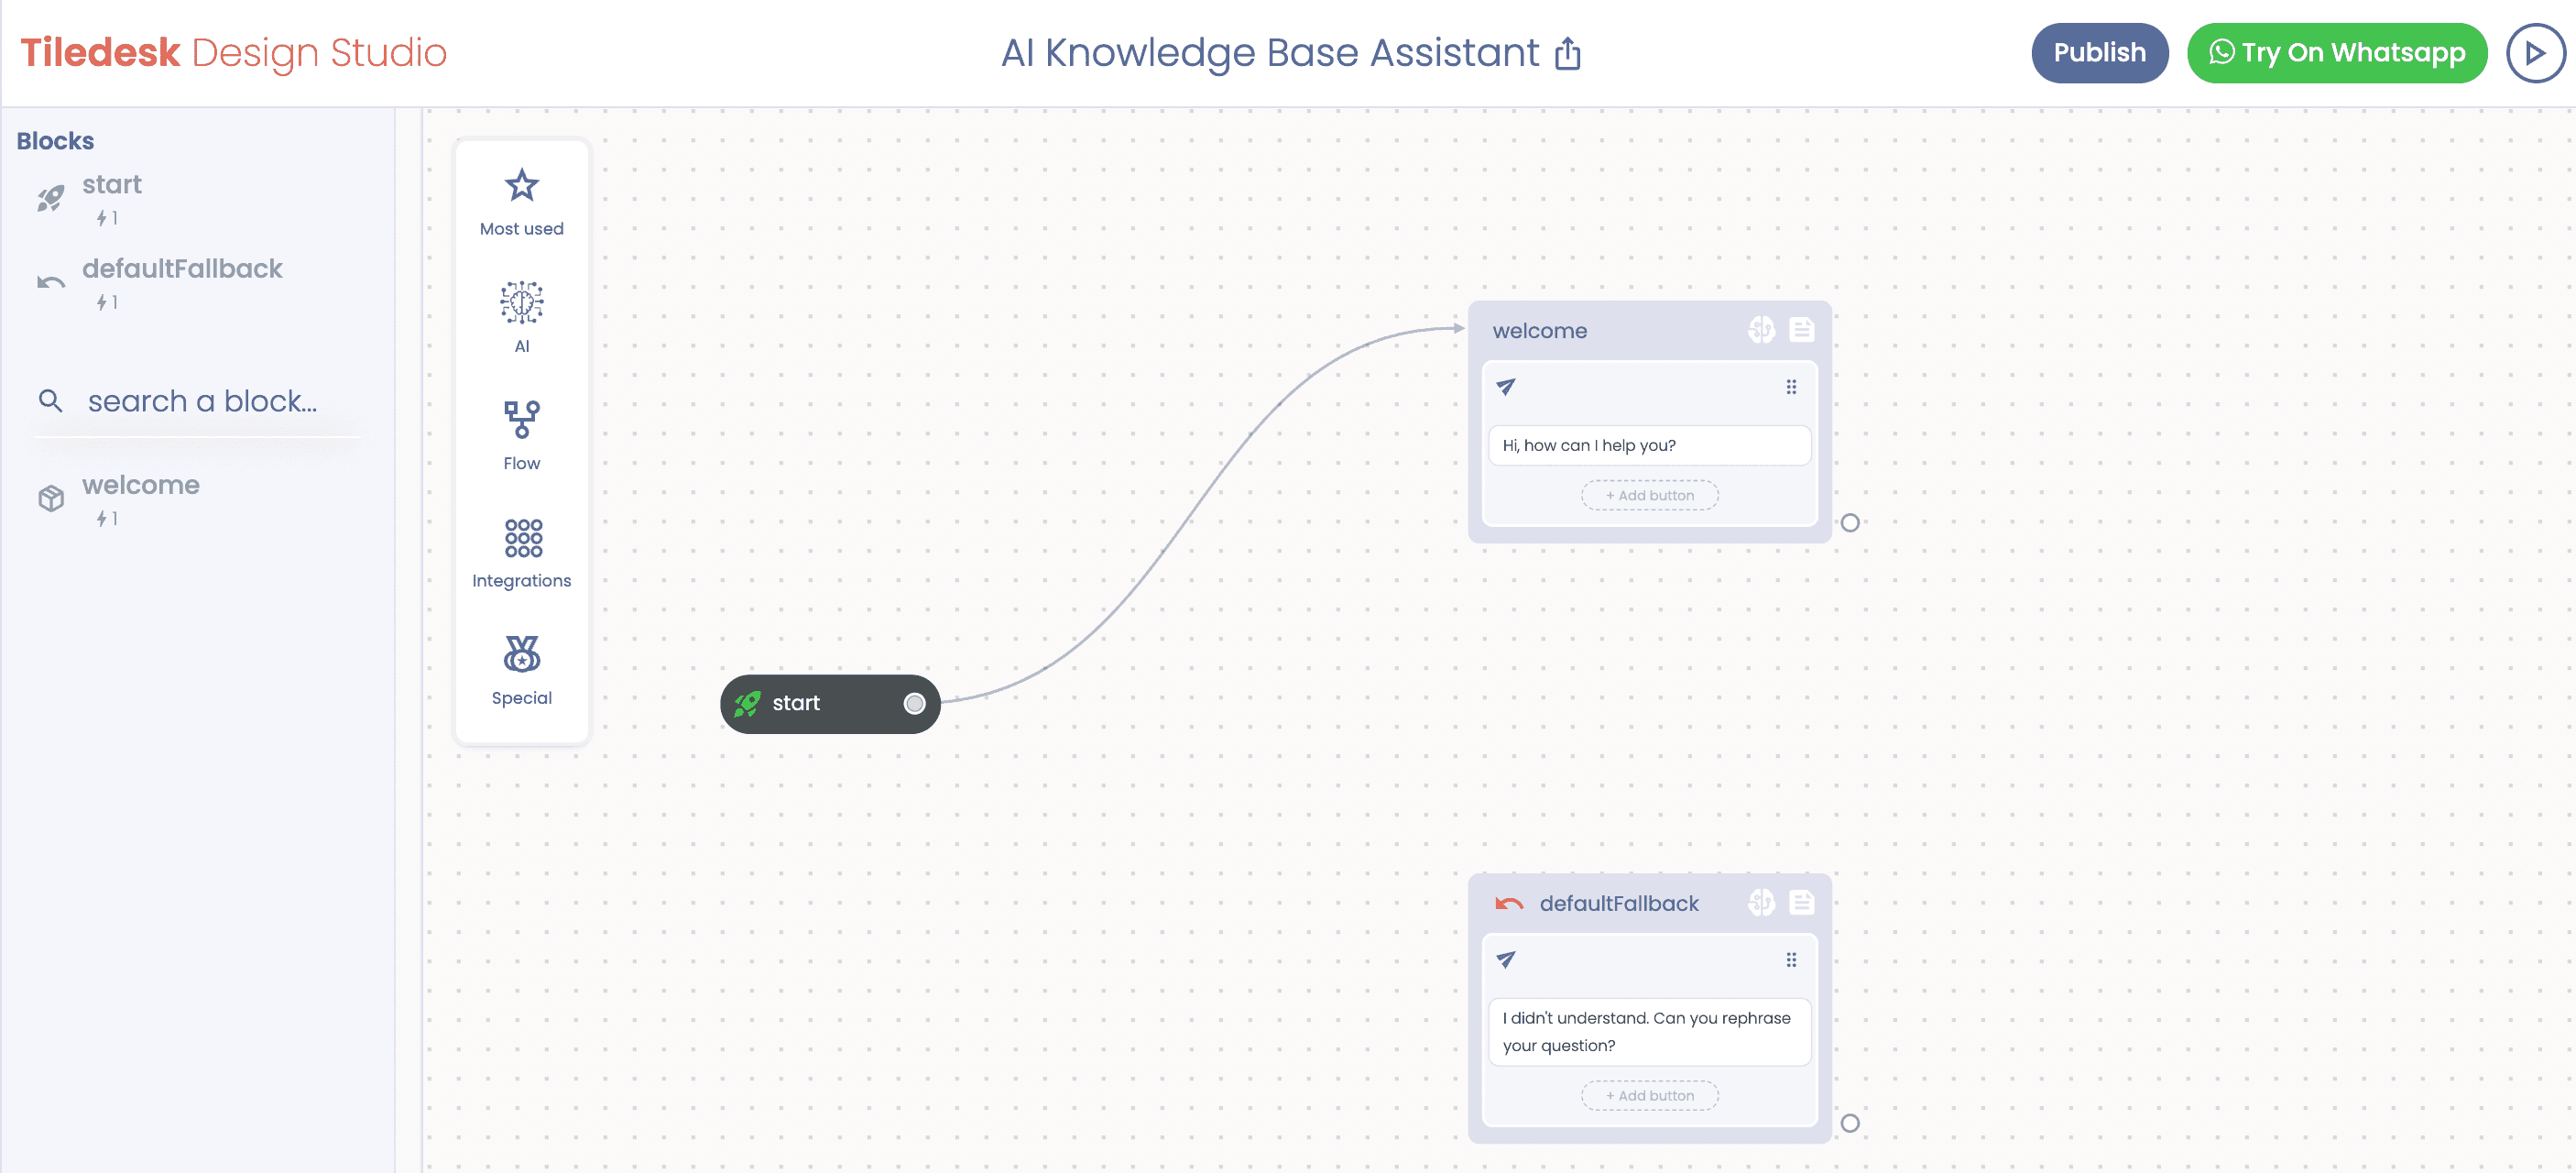Open the Integrations blocks category
The image size is (2576, 1173).
522,553
